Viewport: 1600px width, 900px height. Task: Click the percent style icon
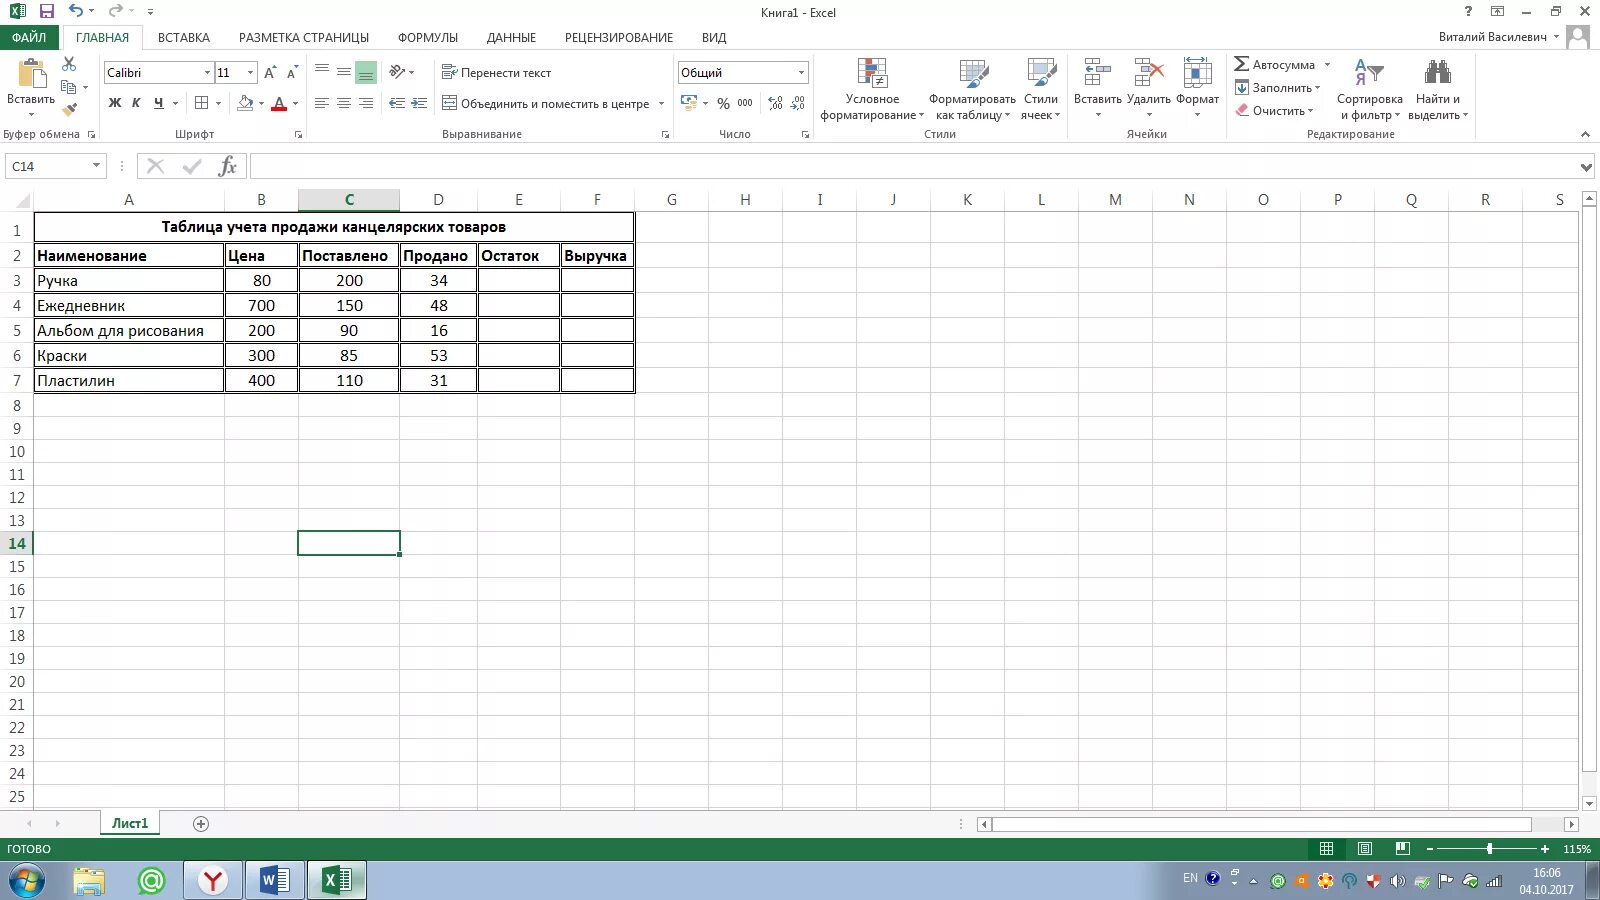tap(723, 103)
